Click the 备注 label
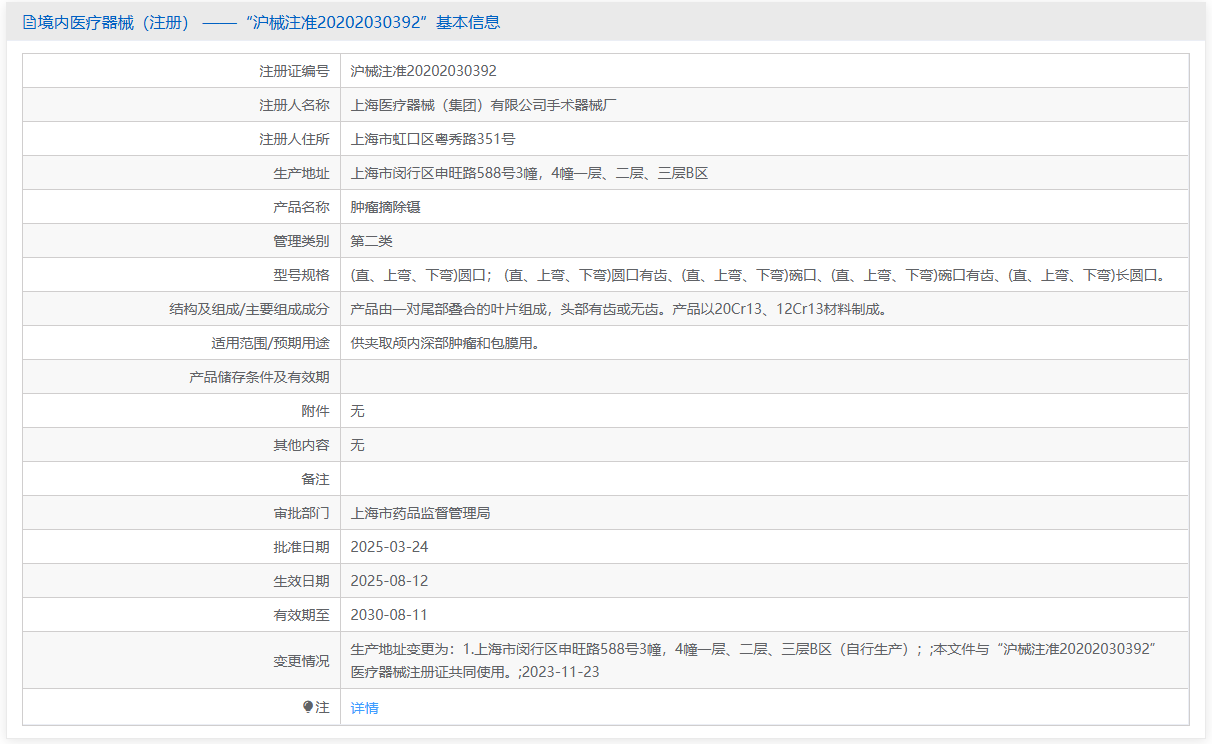The image size is (1212, 744). (315, 479)
